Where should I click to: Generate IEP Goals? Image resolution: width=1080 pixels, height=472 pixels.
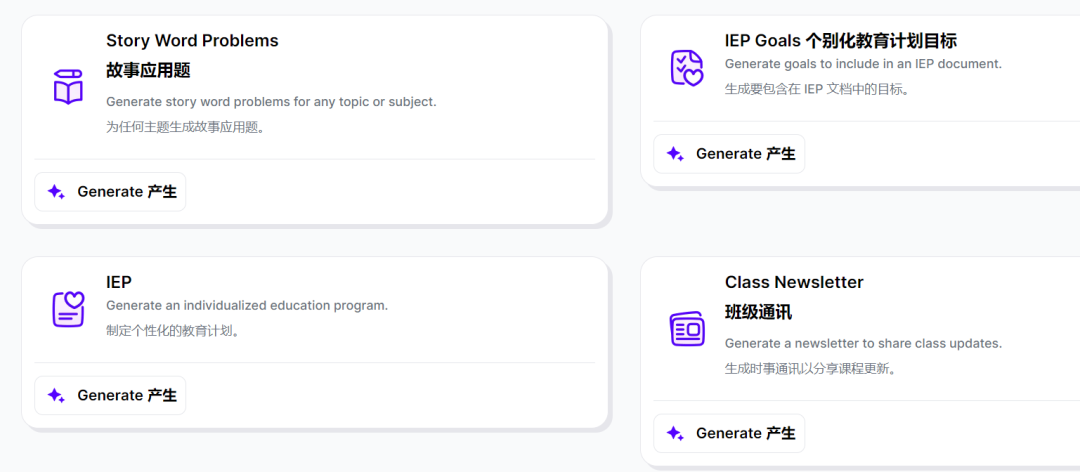coord(729,154)
